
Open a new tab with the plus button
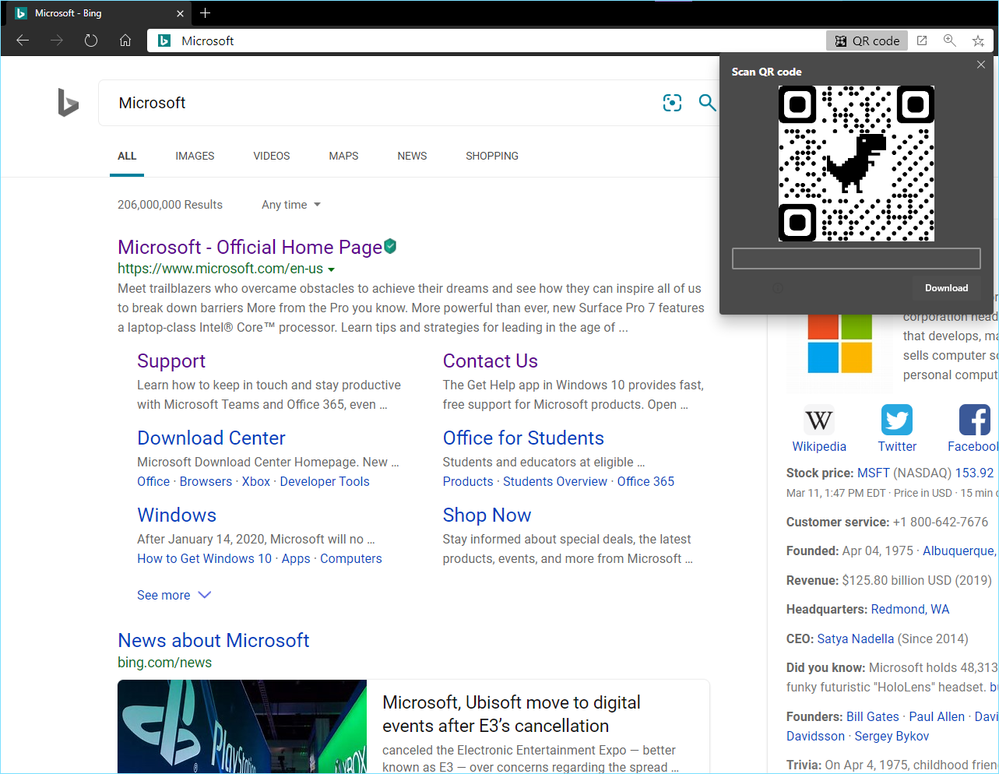(205, 13)
